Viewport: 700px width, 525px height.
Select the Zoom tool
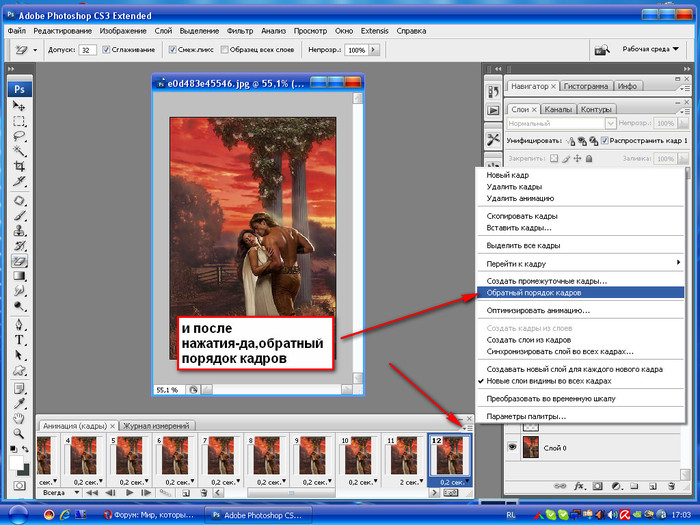click(19, 433)
